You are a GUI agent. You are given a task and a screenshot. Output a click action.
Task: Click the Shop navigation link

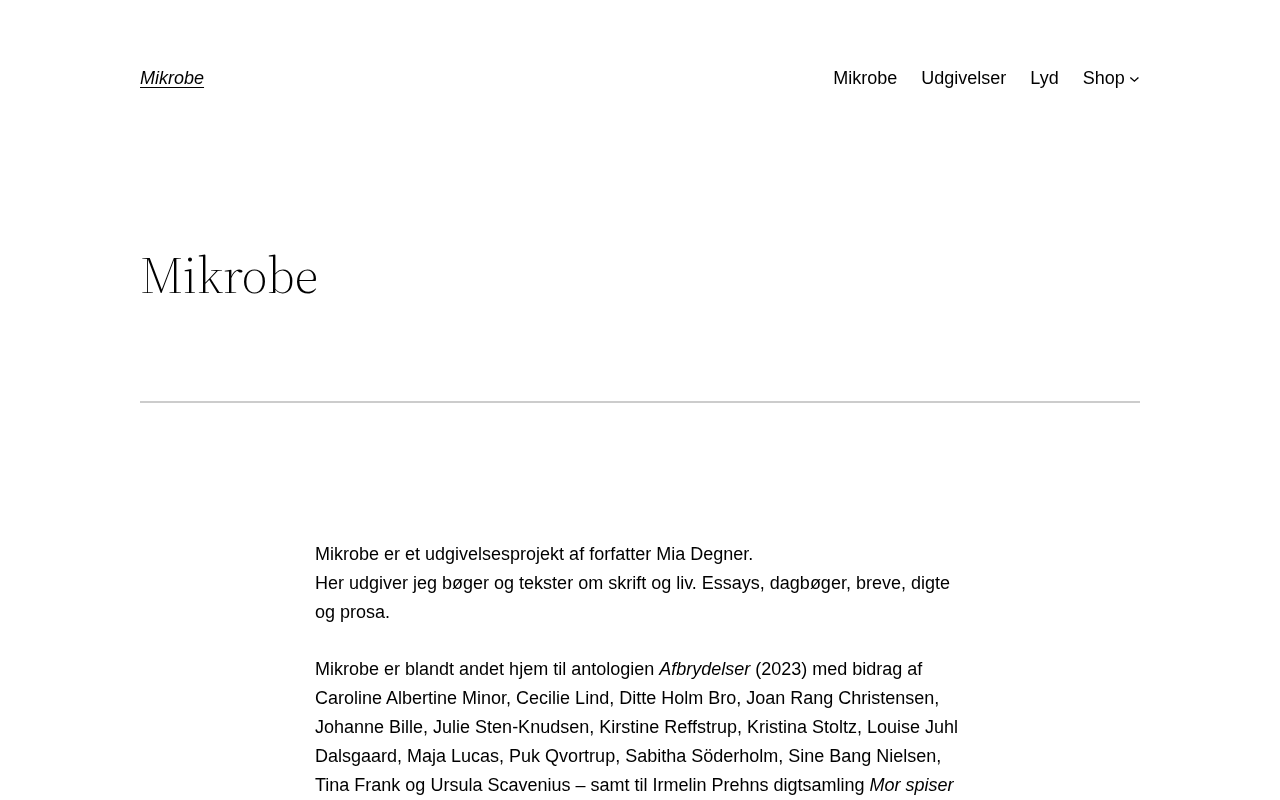1103,78
